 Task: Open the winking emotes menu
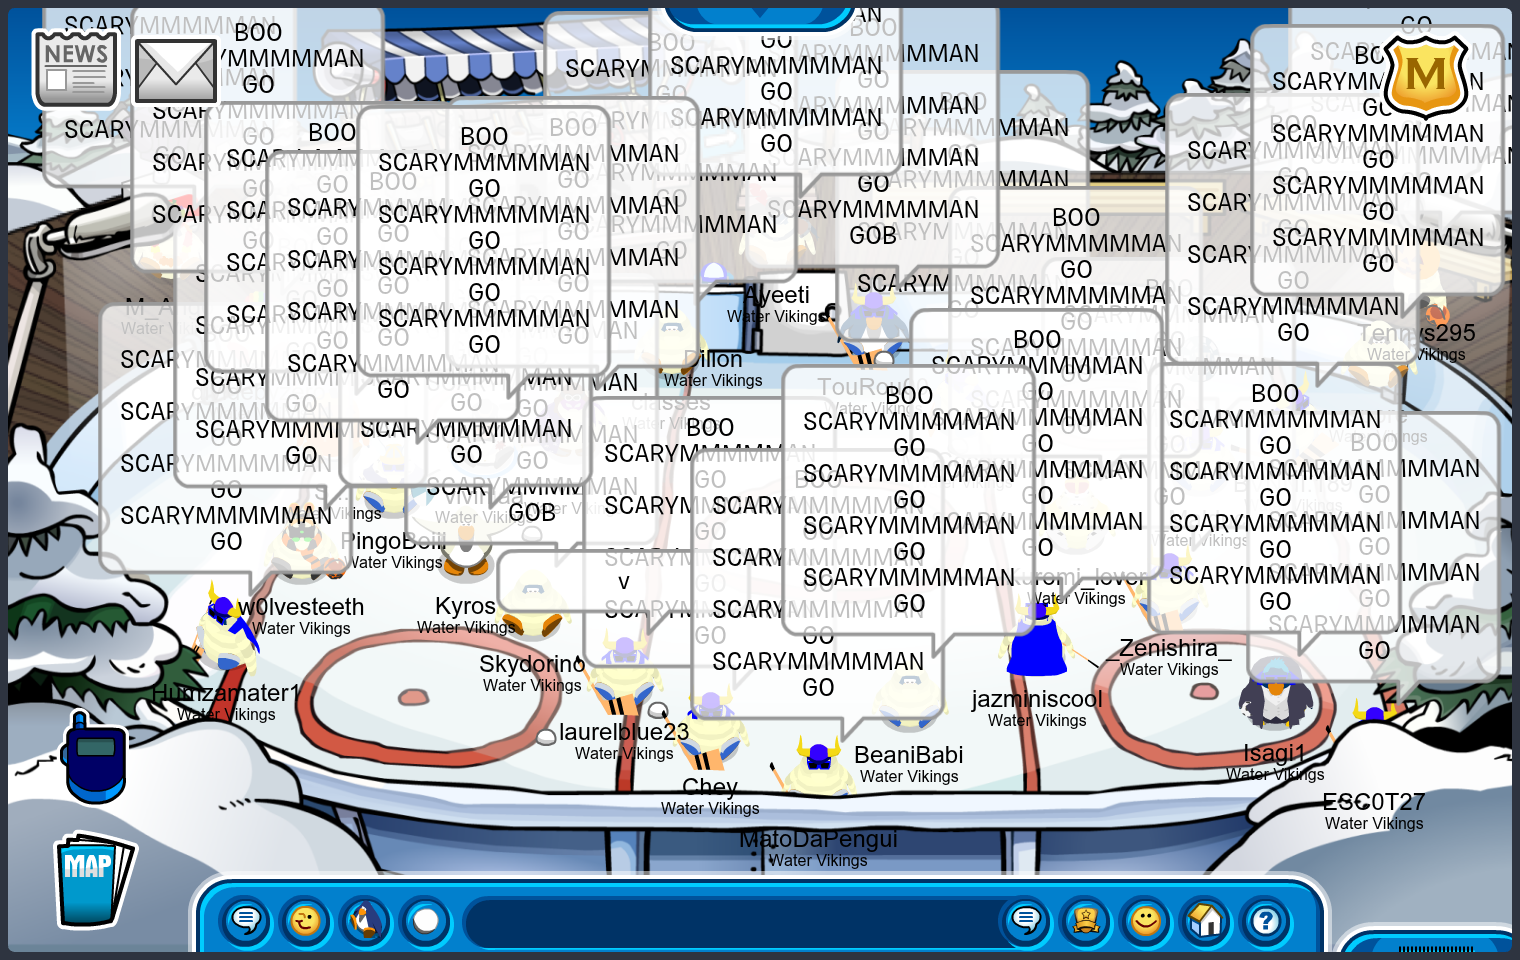coord(305,920)
